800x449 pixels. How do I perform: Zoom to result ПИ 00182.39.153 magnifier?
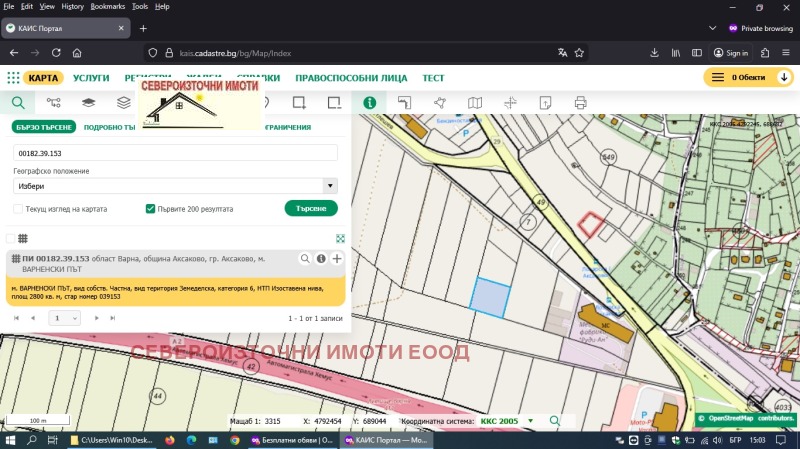click(305, 259)
